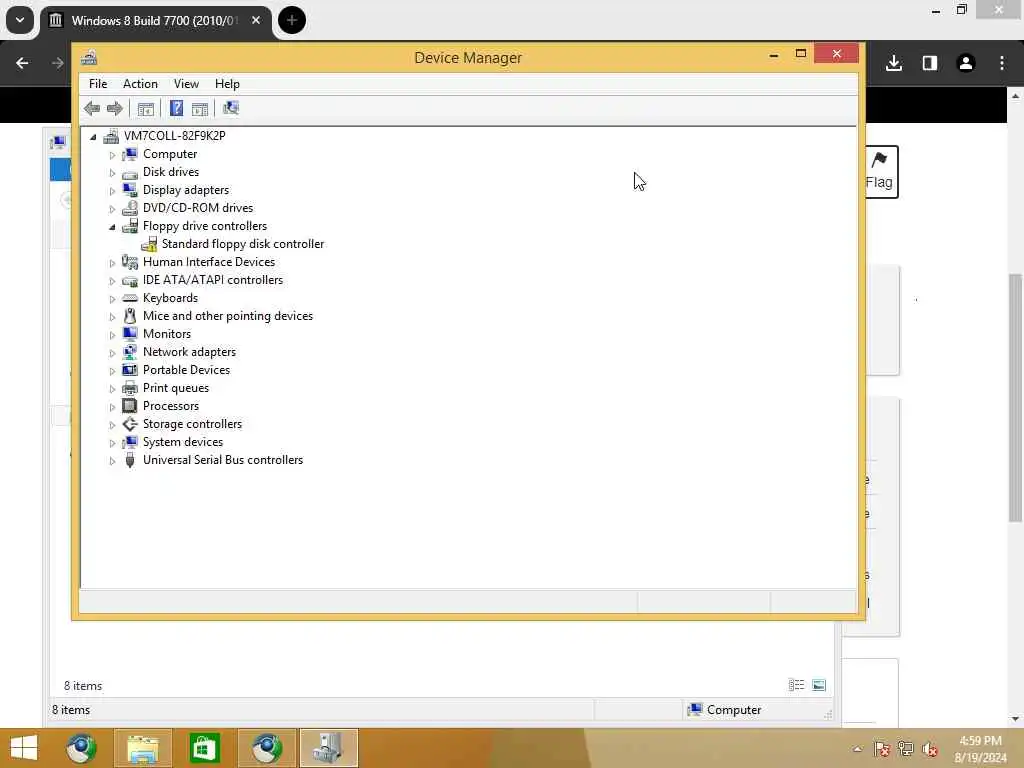
Task: Click the Keyboards icon
Action: tap(130, 298)
